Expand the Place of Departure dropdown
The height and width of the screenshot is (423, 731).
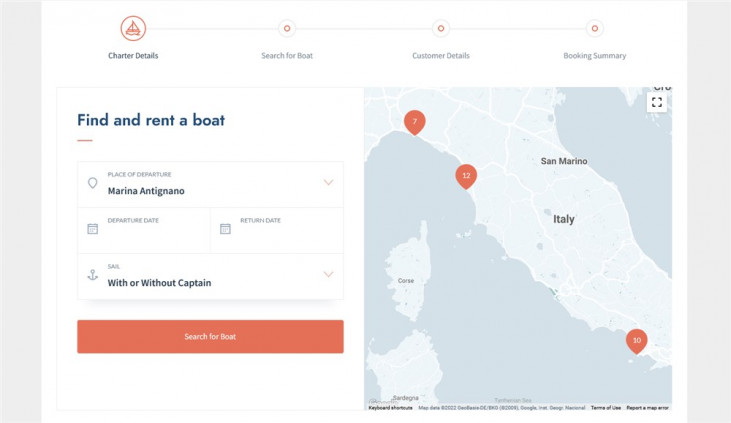[328, 183]
